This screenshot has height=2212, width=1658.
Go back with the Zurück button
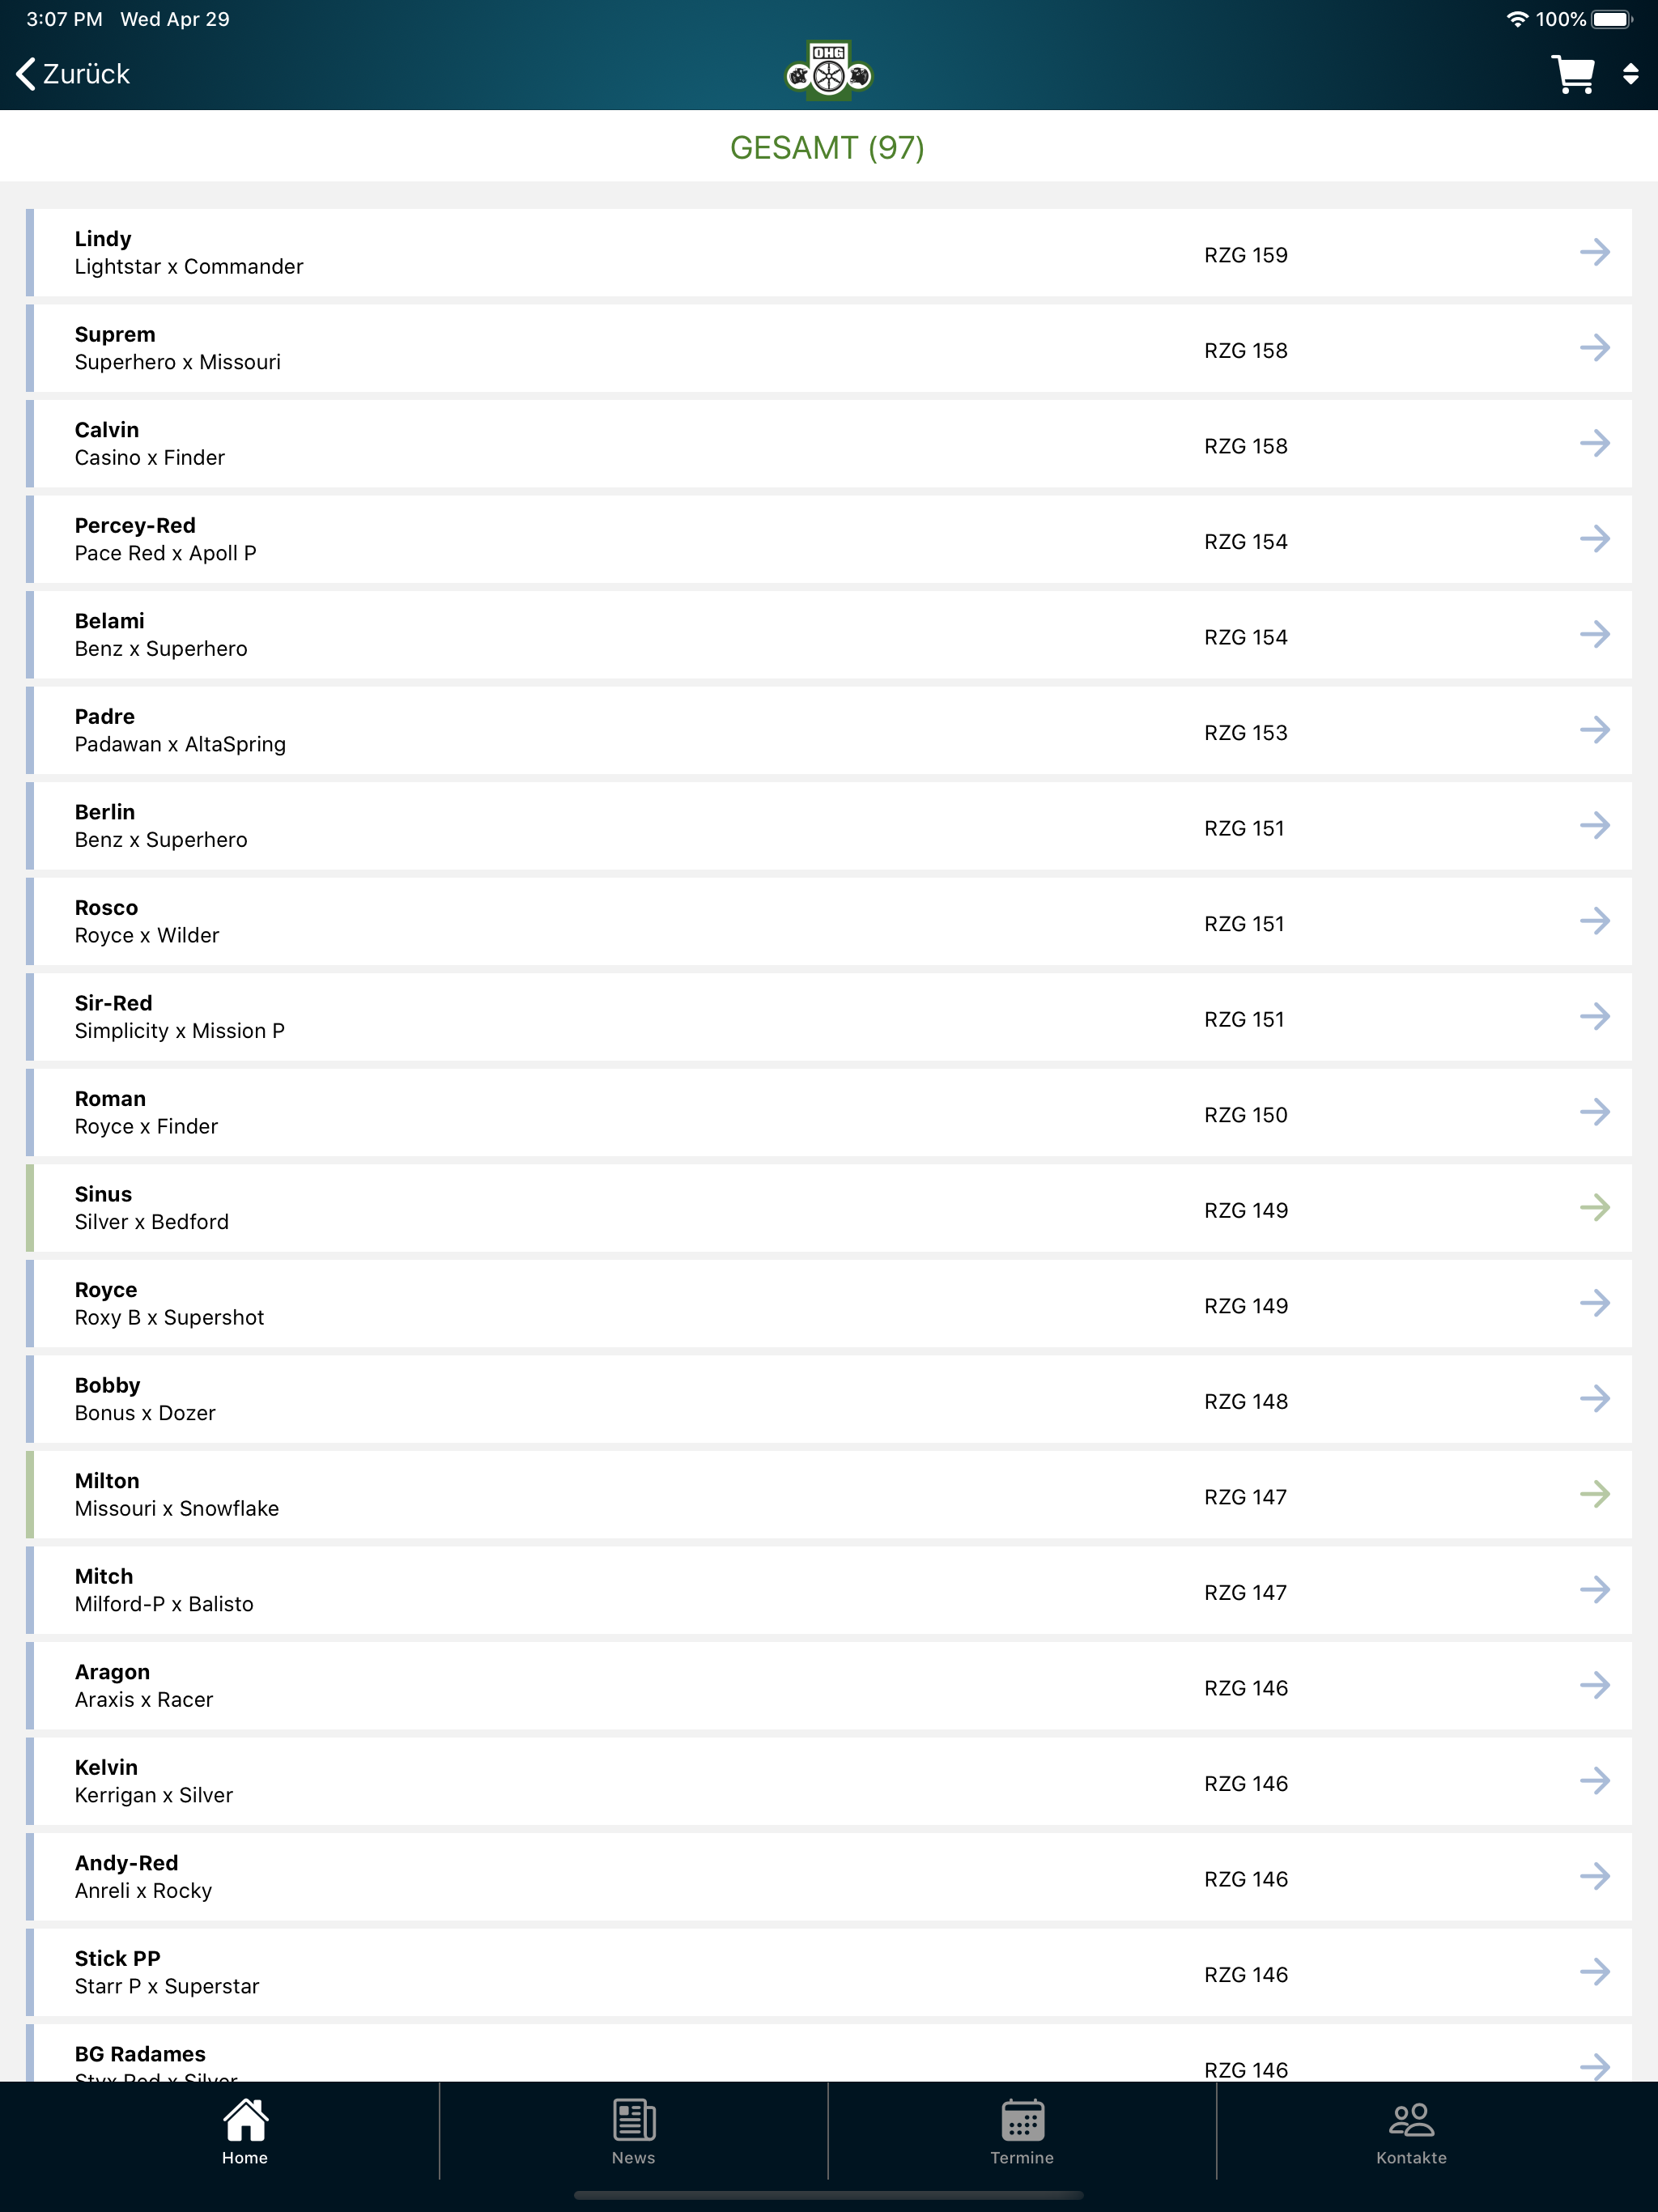[73, 74]
